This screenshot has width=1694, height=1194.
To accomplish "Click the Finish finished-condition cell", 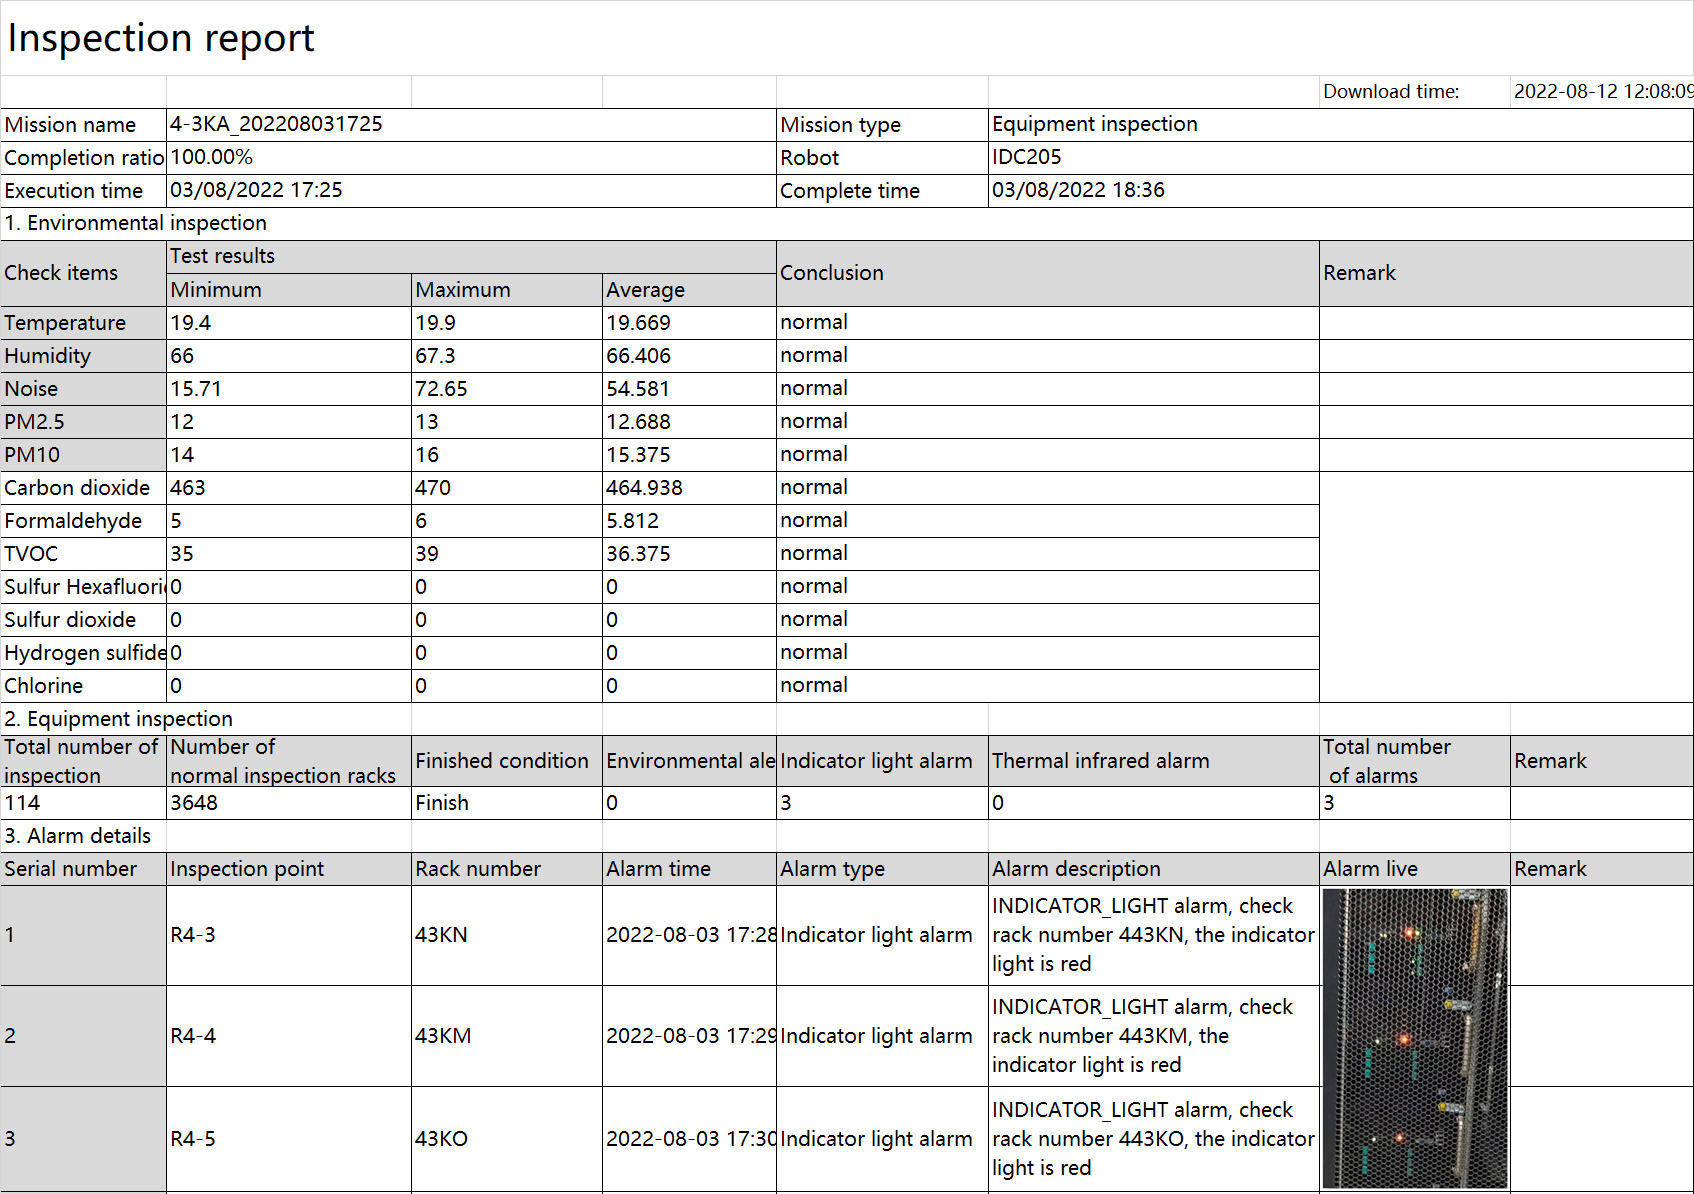I will [442, 803].
